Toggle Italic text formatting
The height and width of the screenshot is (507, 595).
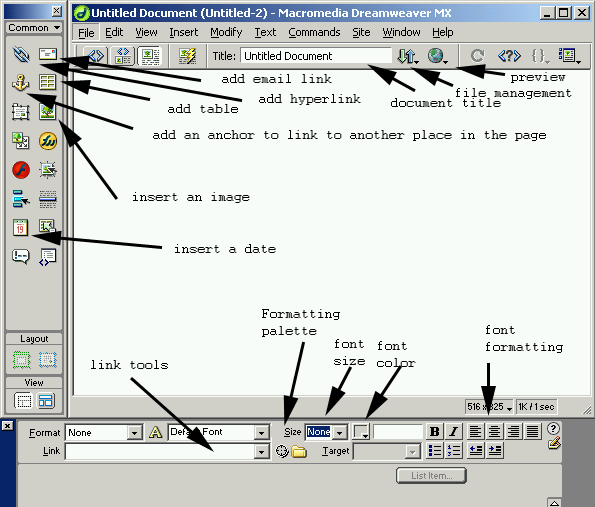[x=453, y=431]
